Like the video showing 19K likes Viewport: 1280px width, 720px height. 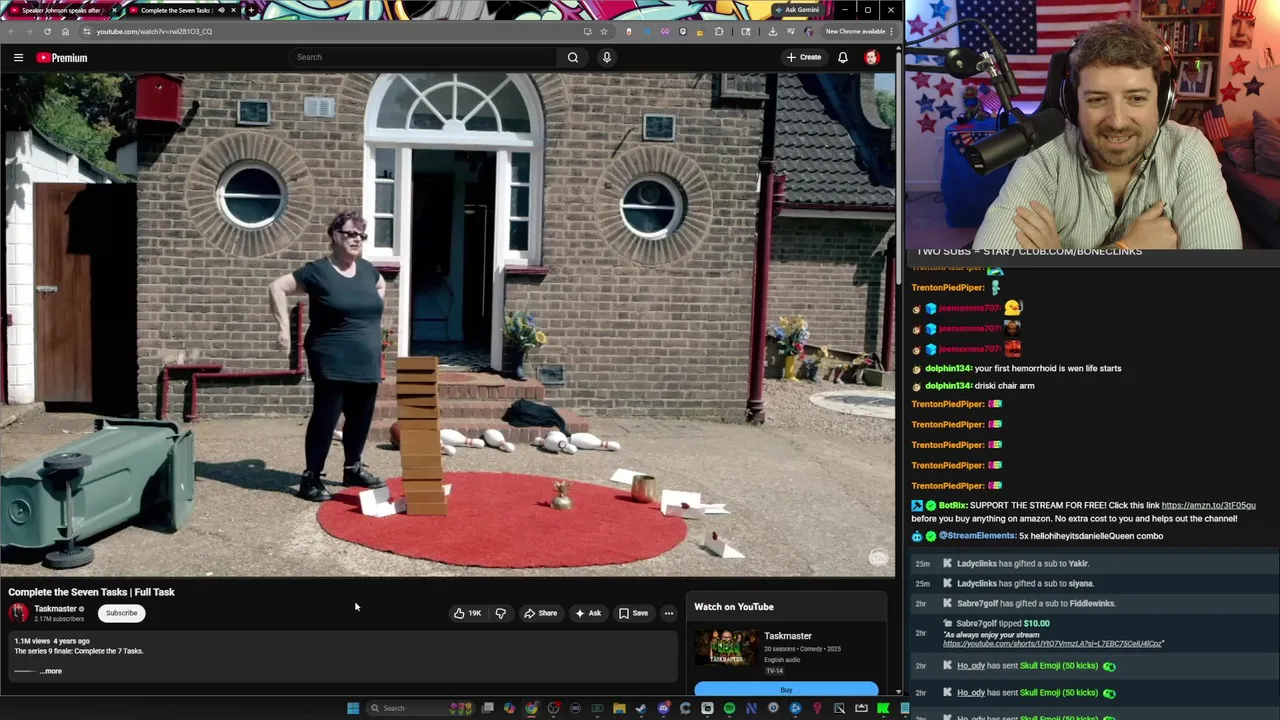tap(467, 613)
